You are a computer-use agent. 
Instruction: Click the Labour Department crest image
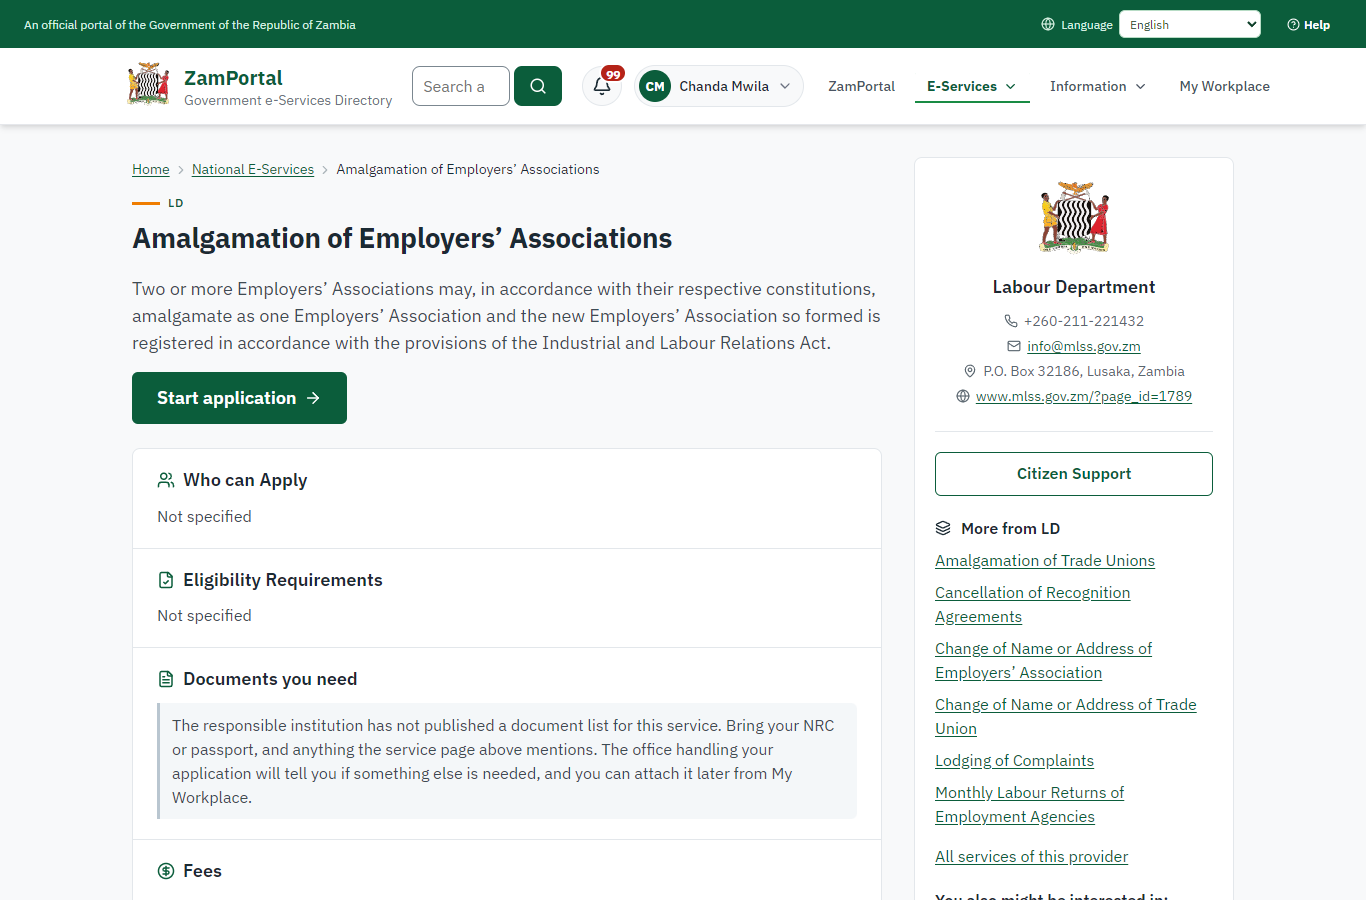(x=1074, y=217)
